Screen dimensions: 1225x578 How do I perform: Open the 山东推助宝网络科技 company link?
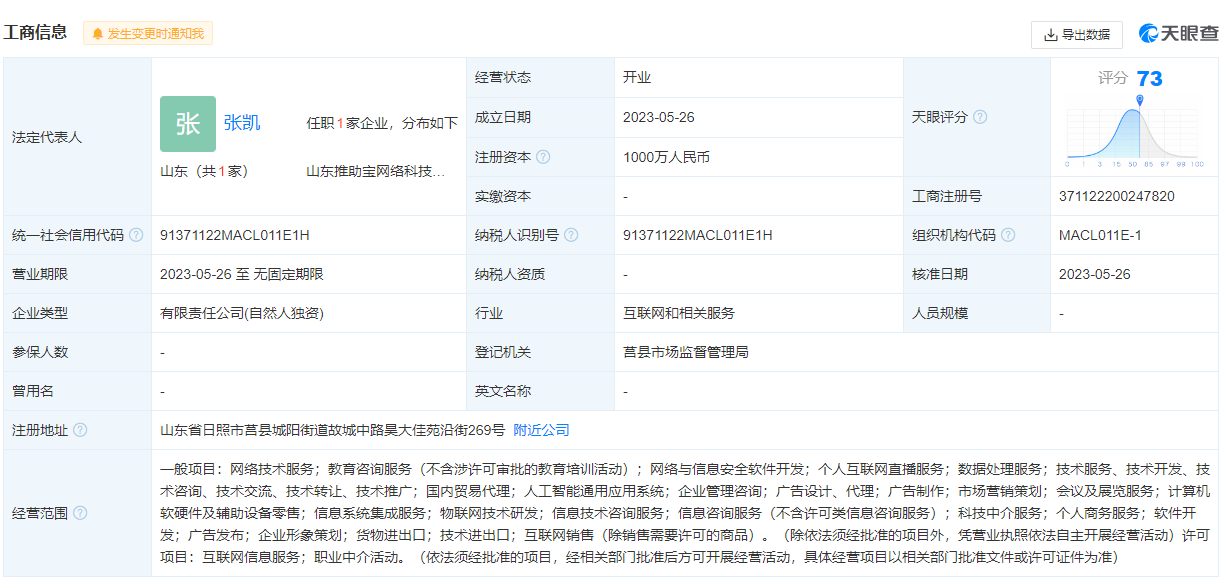[x=376, y=171]
